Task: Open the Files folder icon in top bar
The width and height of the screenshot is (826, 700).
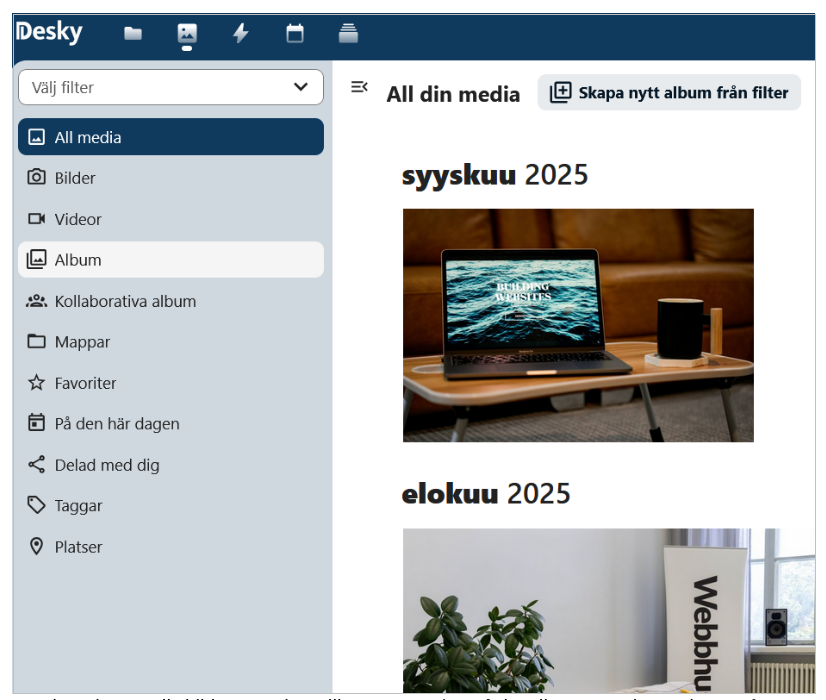Action: point(133,34)
